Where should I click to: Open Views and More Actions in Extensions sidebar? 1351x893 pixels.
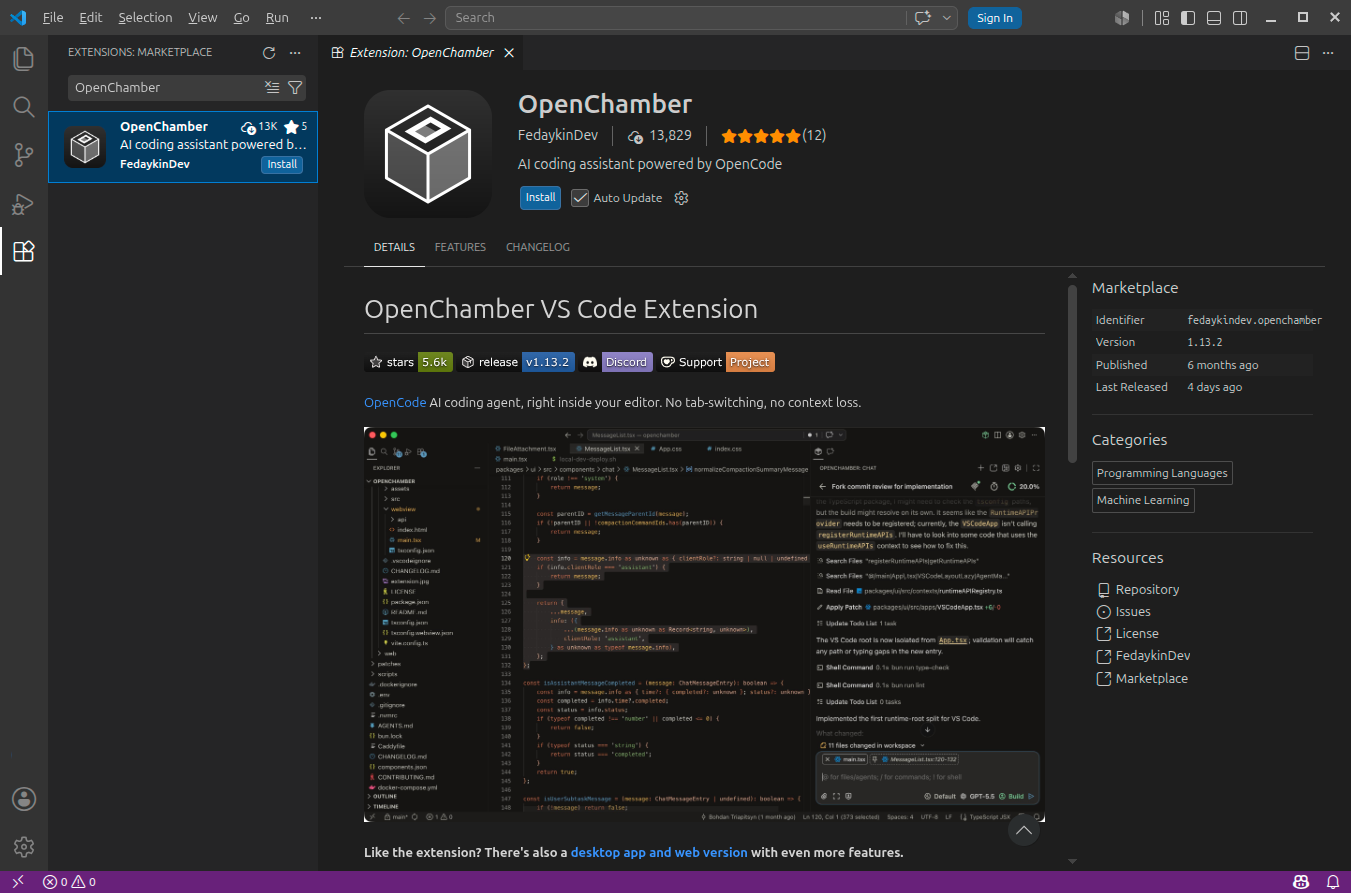(x=295, y=53)
